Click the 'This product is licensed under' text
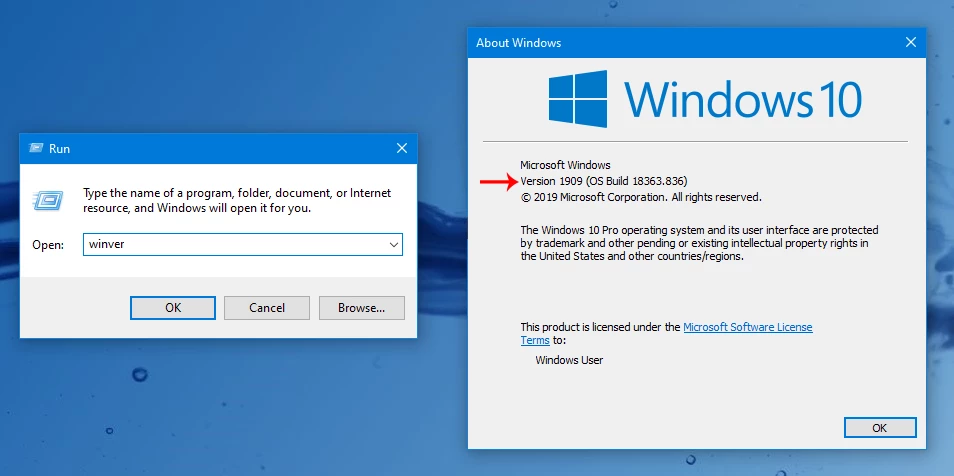 coord(601,327)
